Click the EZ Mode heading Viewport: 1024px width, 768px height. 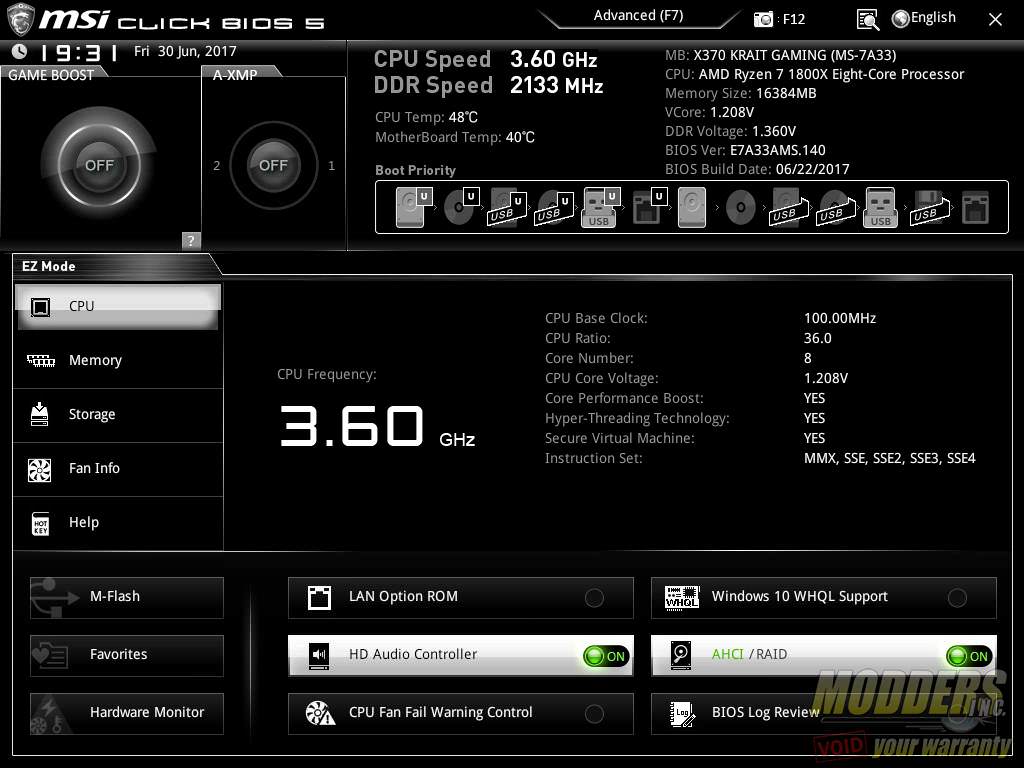48,266
